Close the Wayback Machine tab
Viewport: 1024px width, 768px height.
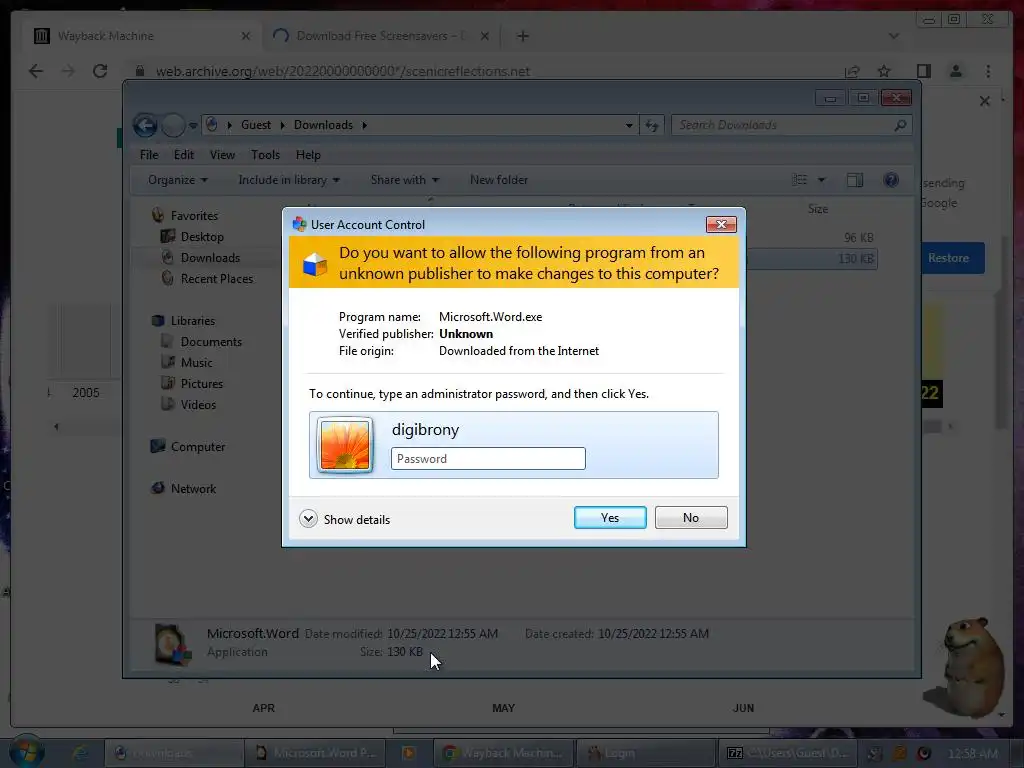pos(246,36)
